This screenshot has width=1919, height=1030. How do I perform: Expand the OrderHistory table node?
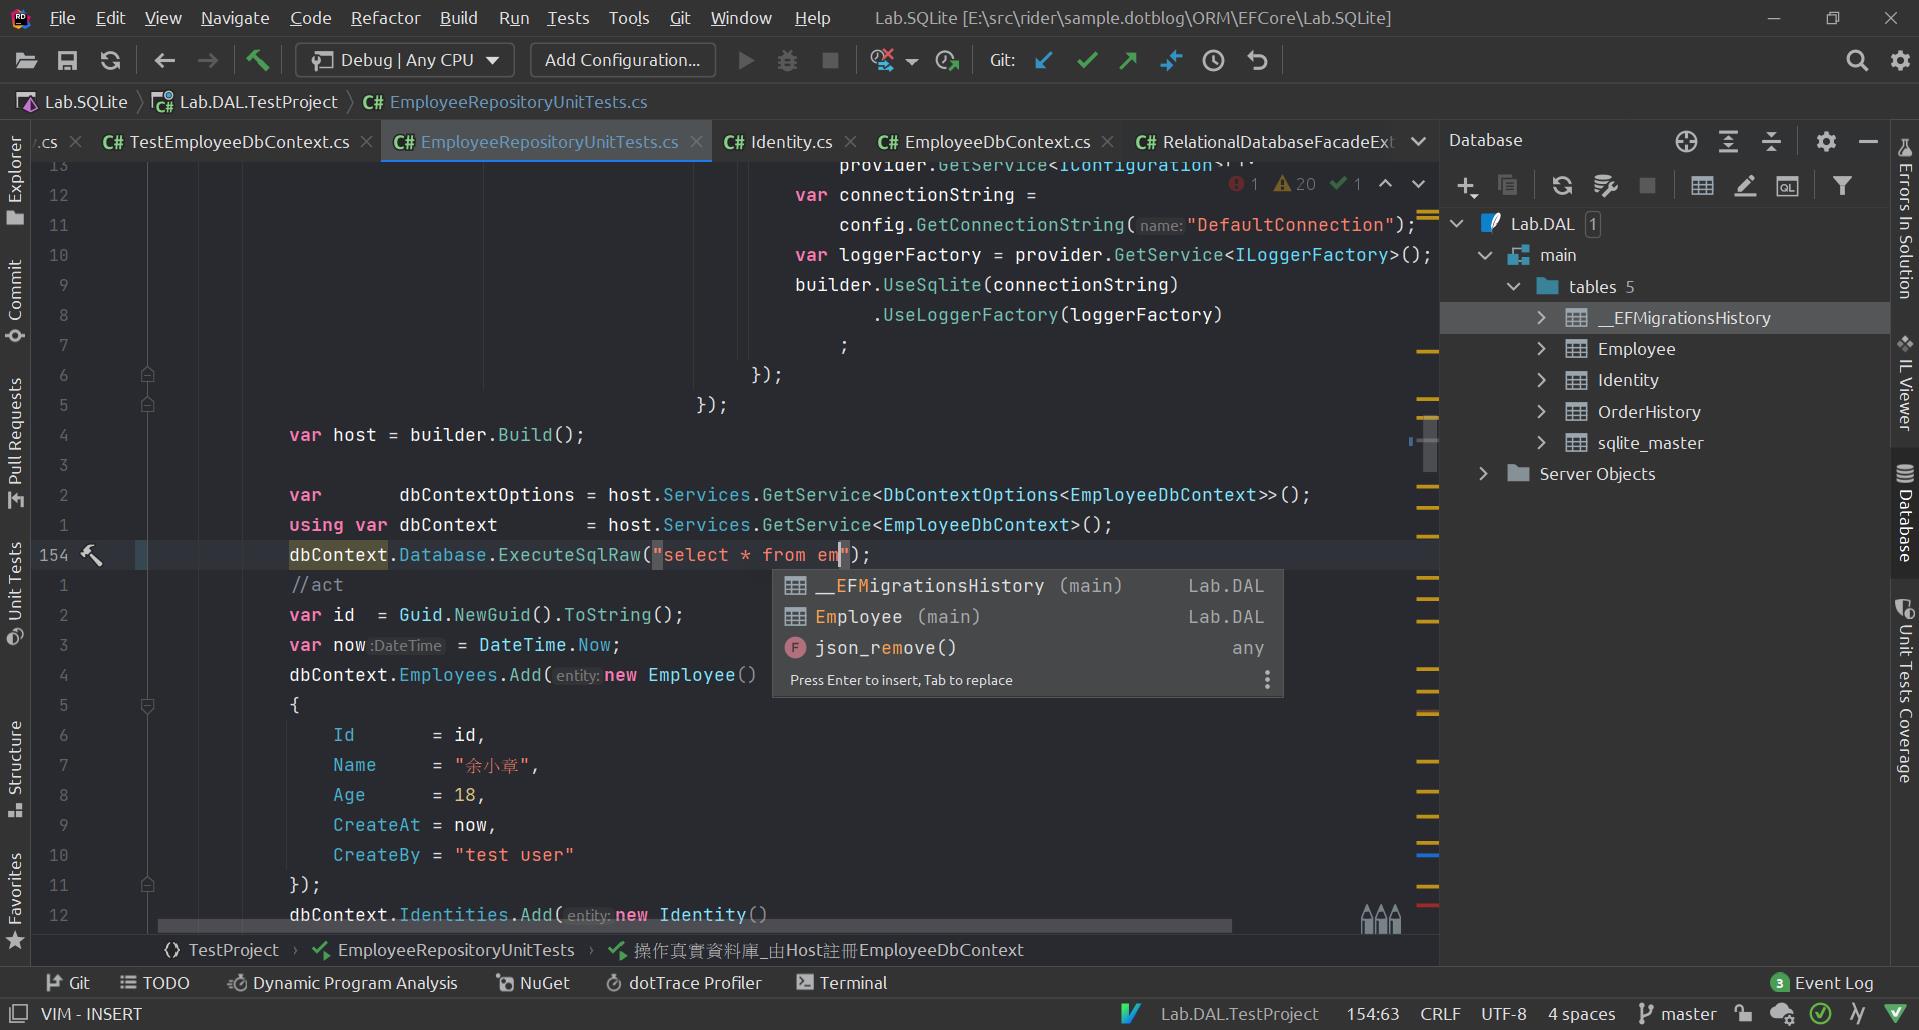click(1542, 411)
